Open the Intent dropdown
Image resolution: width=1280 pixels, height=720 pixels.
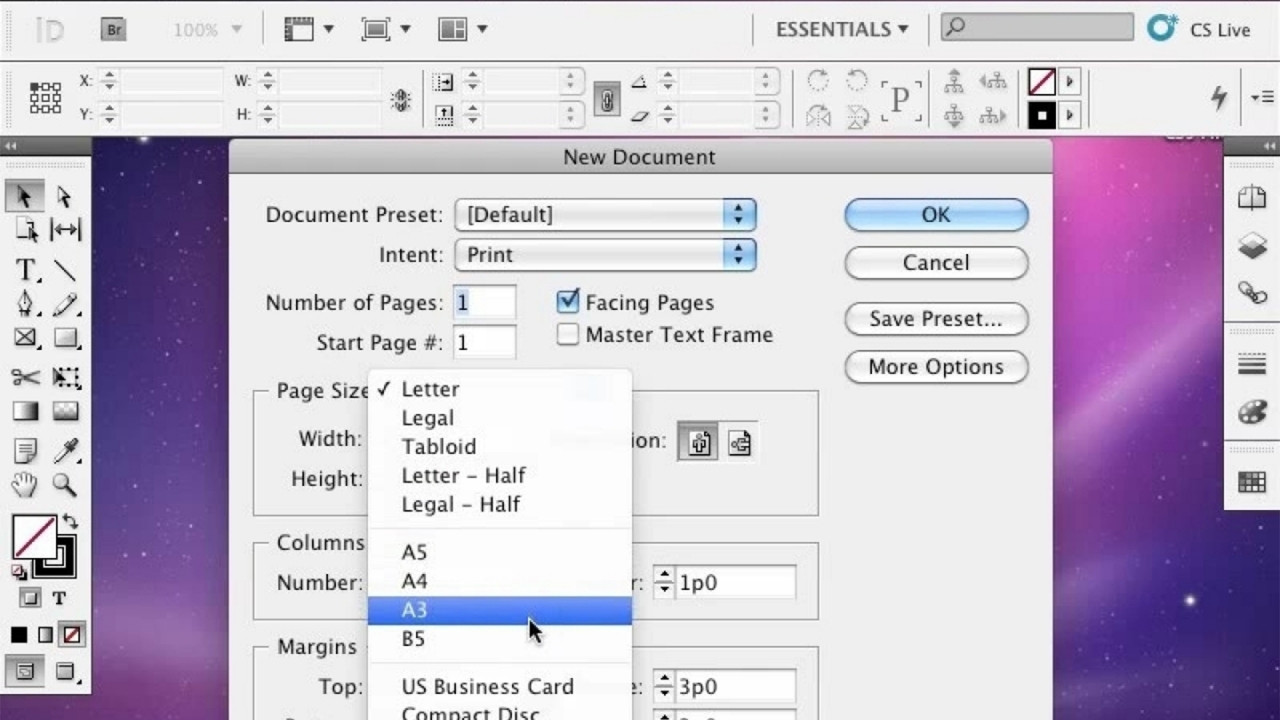pyautogui.click(x=605, y=255)
